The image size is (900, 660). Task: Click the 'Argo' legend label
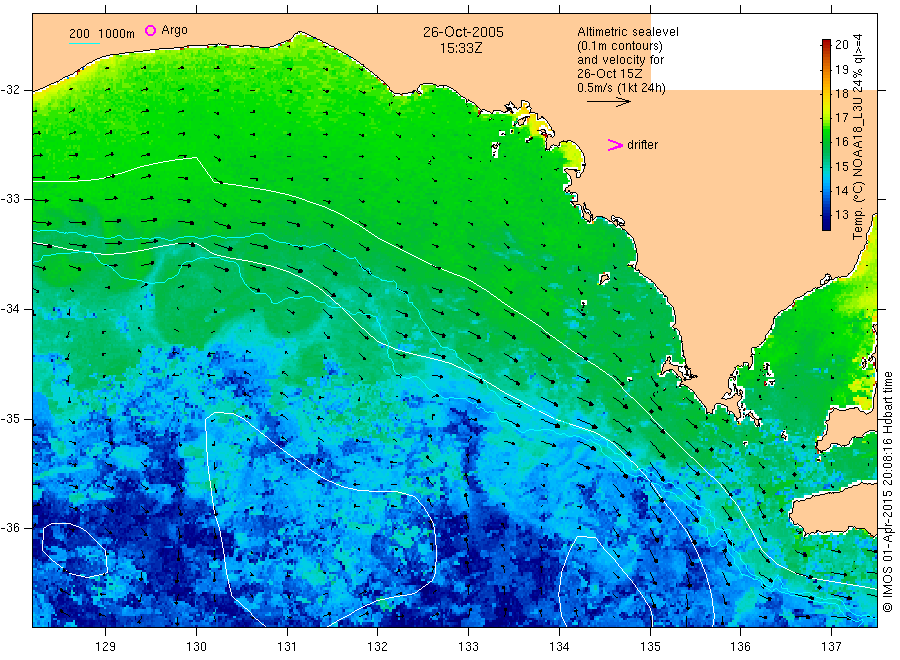(174, 30)
